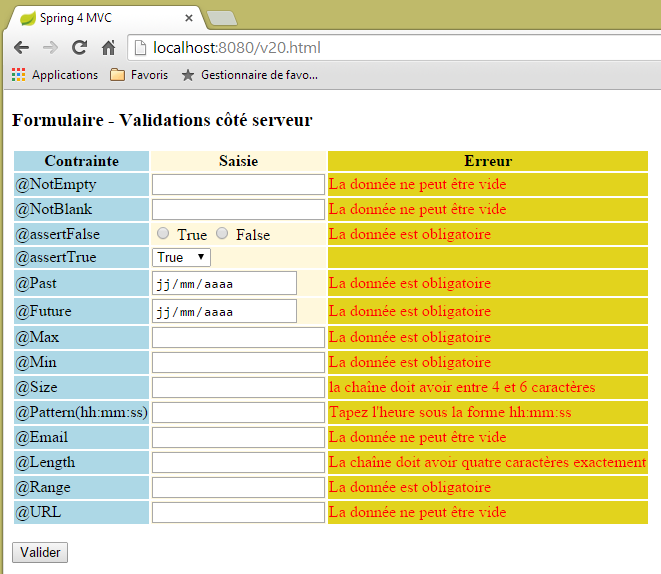Viewport: 661px width, 574px height.
Task: Click the browser Forward arrow
Action: (x=50, y=48)
